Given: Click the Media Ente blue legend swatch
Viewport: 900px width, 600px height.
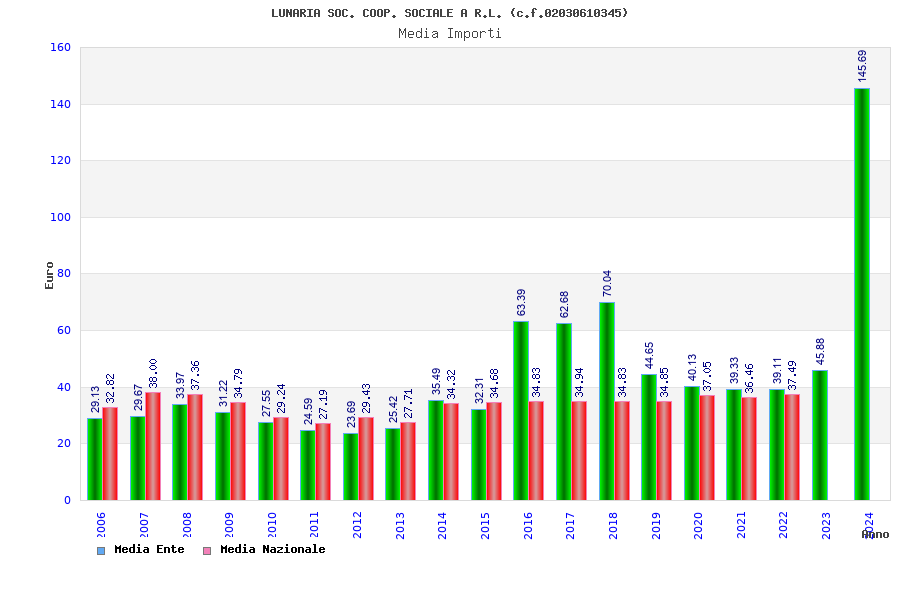Looking at the screenshot, I should point(101,551).
